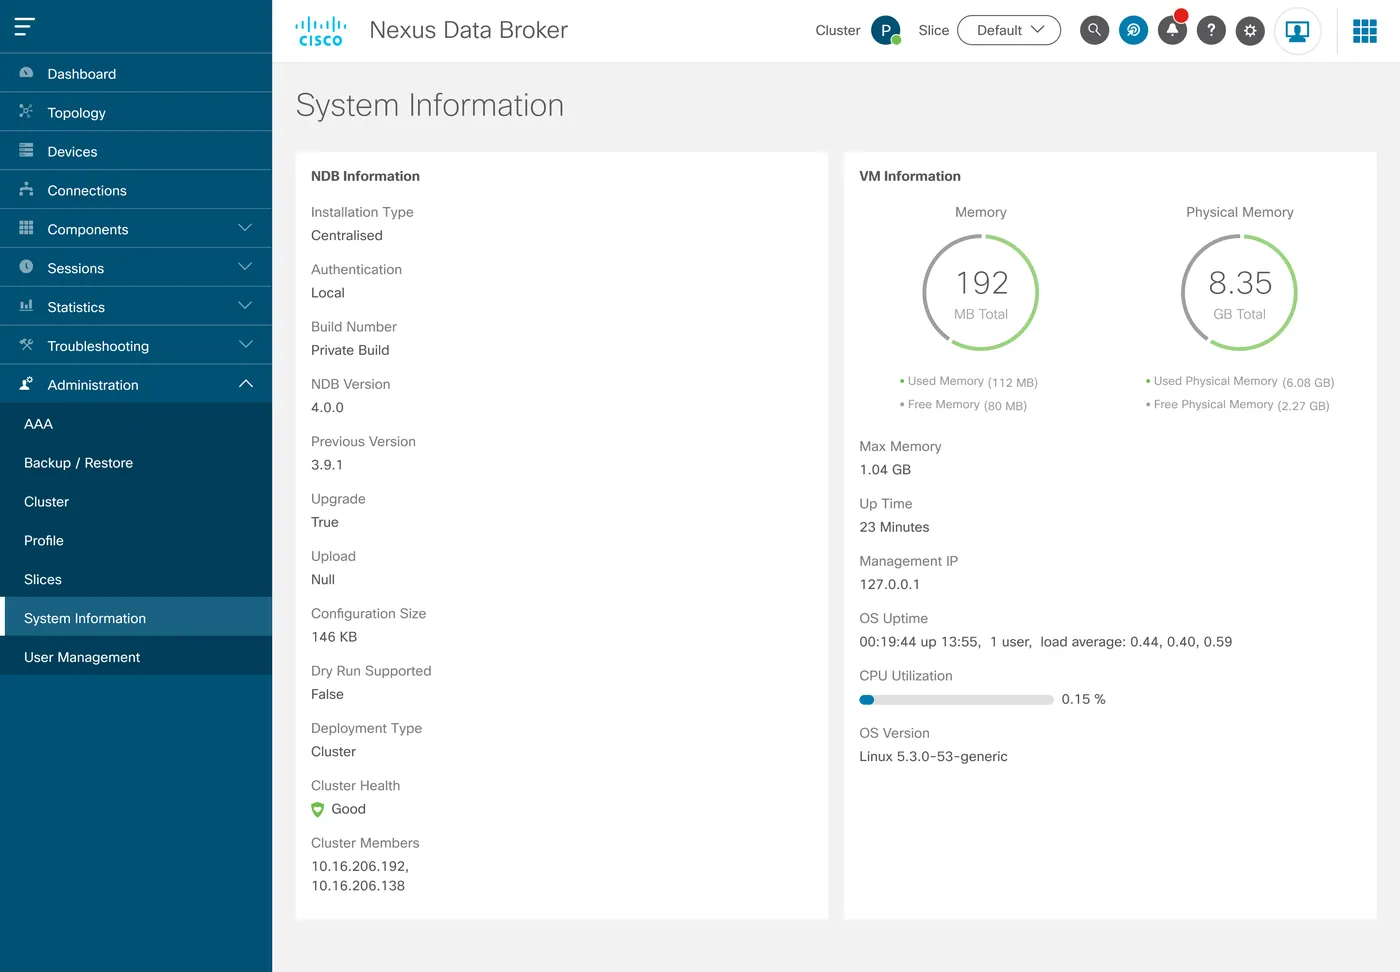Click the Troubleshooting tools icon
The image size is (1400, 972).
click(x=26, y=345)
